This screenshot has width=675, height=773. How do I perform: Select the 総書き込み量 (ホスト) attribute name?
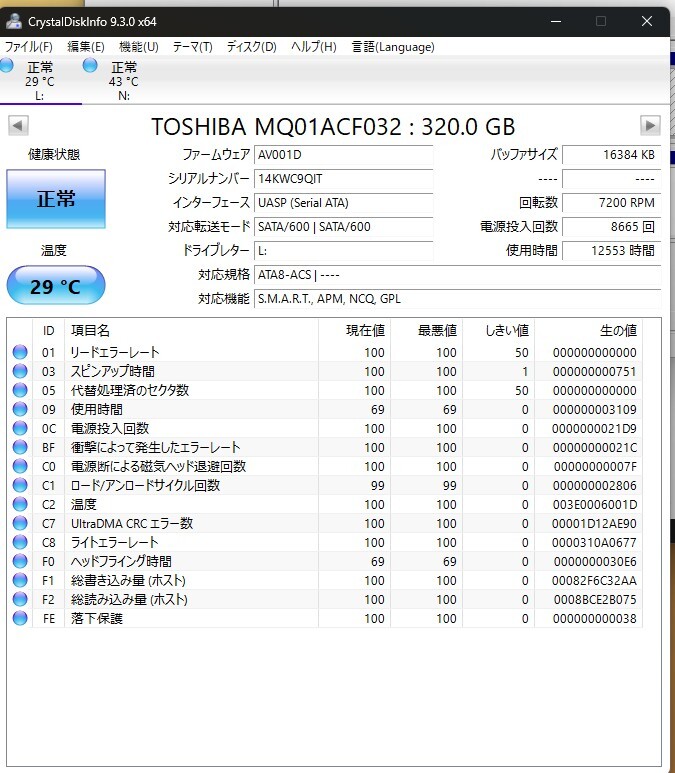(128, 580)
